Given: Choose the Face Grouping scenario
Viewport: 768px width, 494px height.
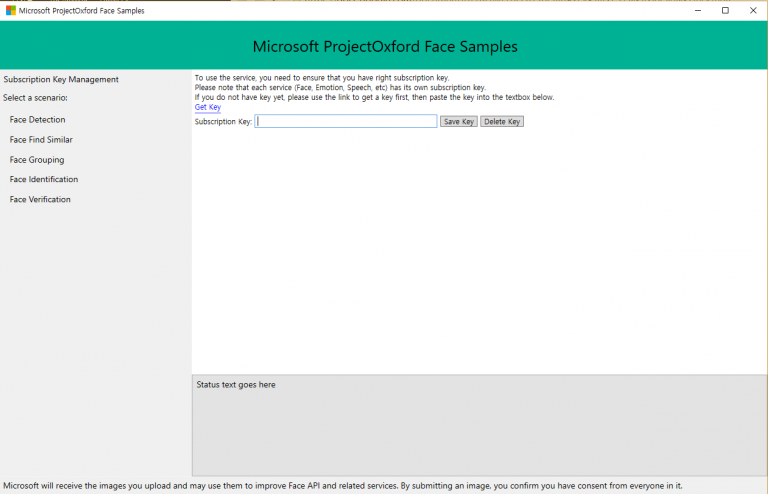Looking at the screenshot, I should click(x=37, y=160).
